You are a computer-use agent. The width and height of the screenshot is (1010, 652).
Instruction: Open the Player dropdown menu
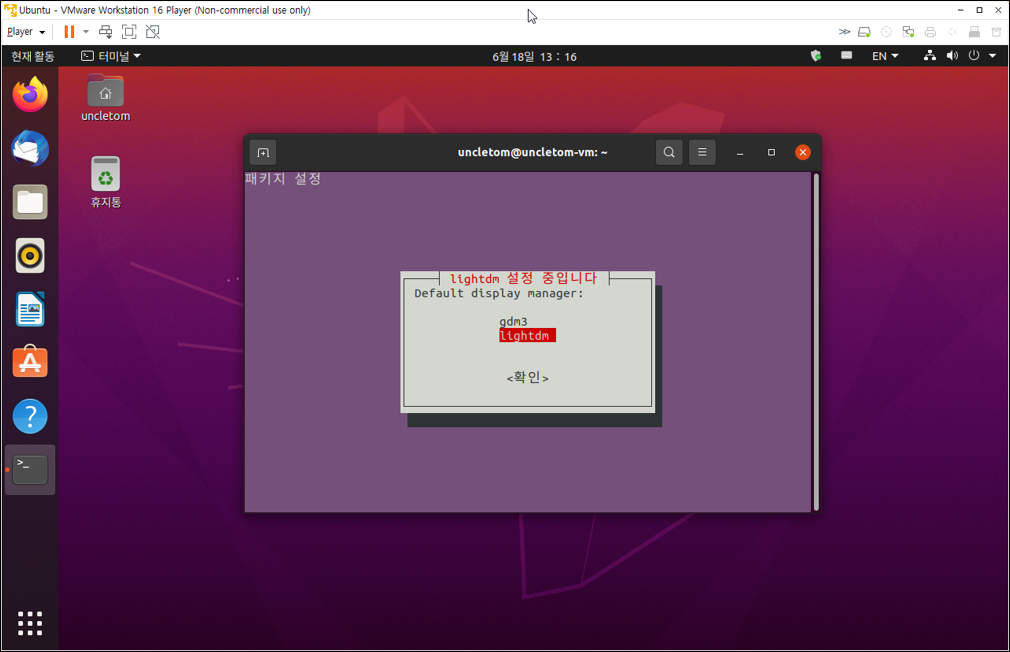26,32
